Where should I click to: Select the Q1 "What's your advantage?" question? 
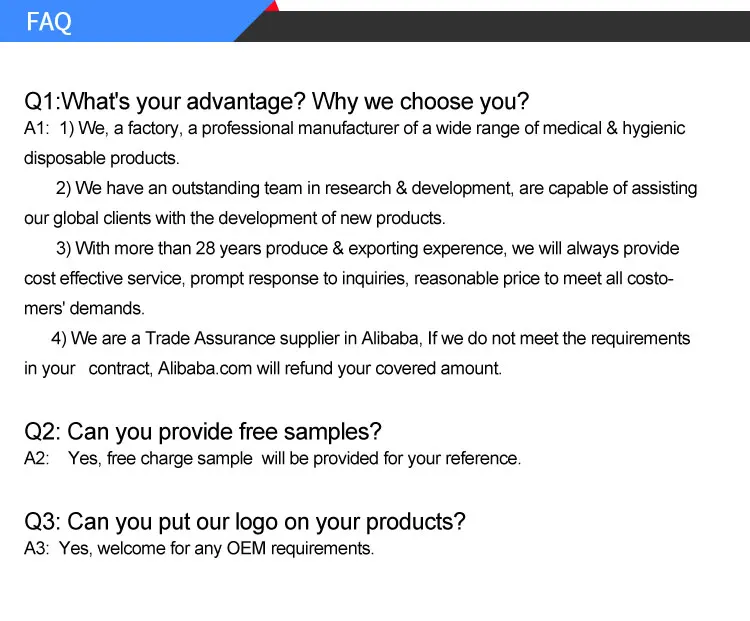point(276,102)
